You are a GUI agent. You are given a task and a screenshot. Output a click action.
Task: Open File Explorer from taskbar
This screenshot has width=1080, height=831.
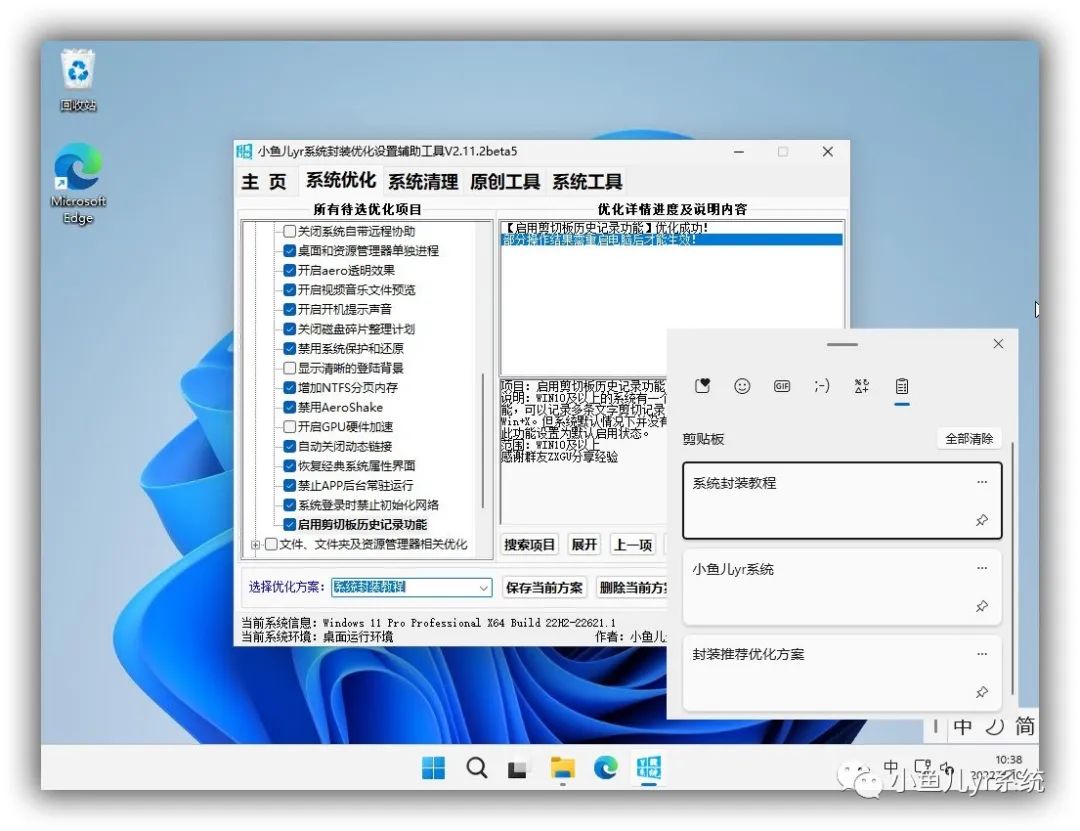(x=563, y=768)
